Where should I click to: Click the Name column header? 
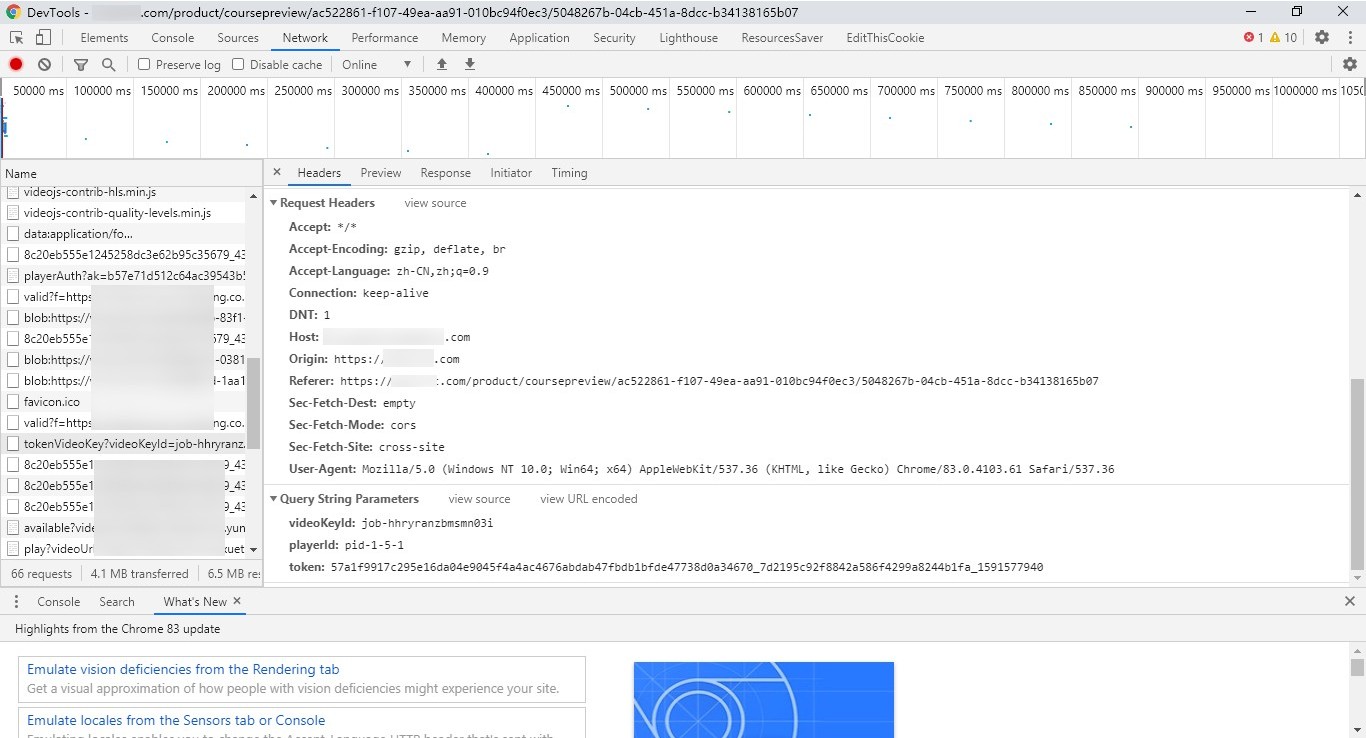coord(130,173)
